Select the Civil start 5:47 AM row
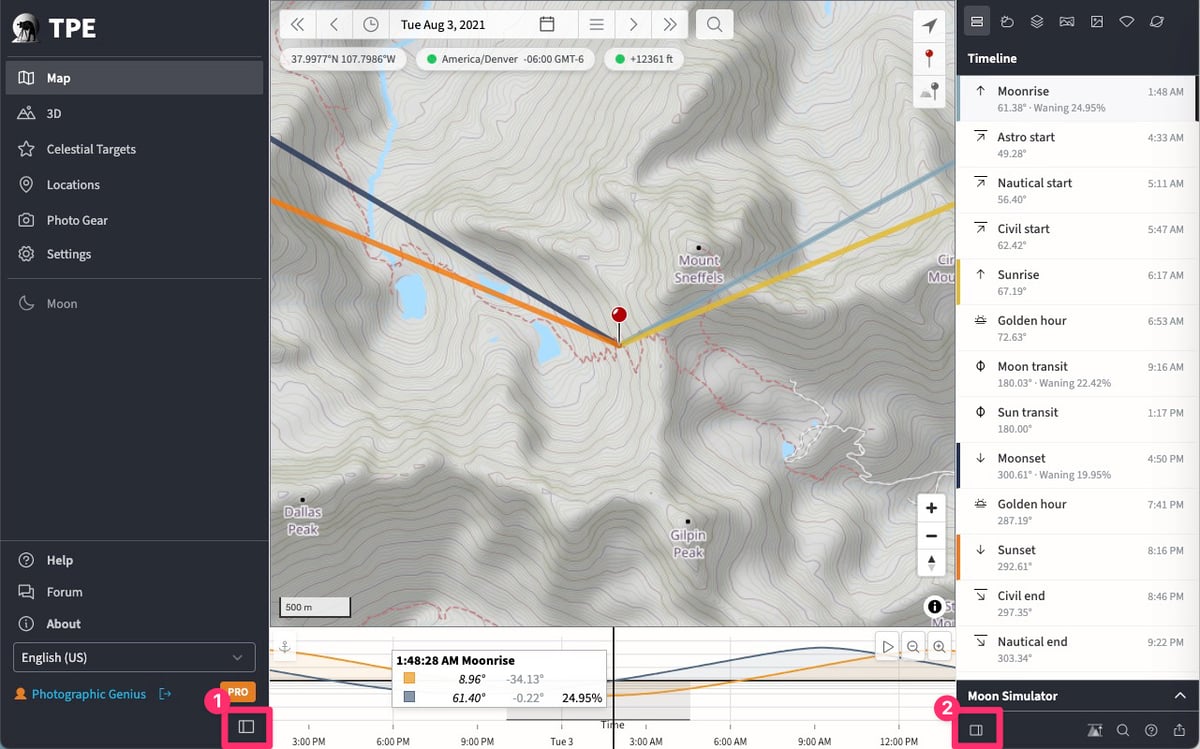The height and width of the screenshot is (749, 1200). tap(1076, 236)
